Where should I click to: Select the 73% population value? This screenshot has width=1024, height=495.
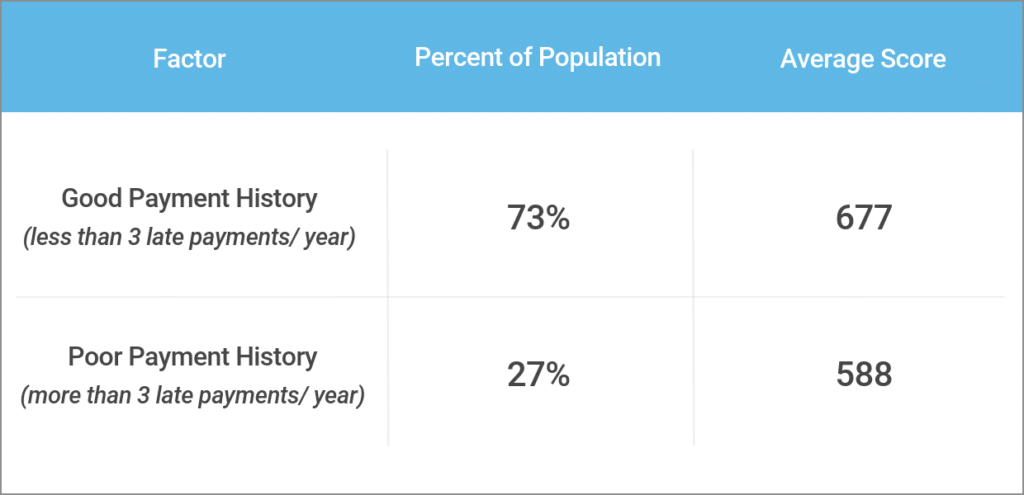click(539, 218)
